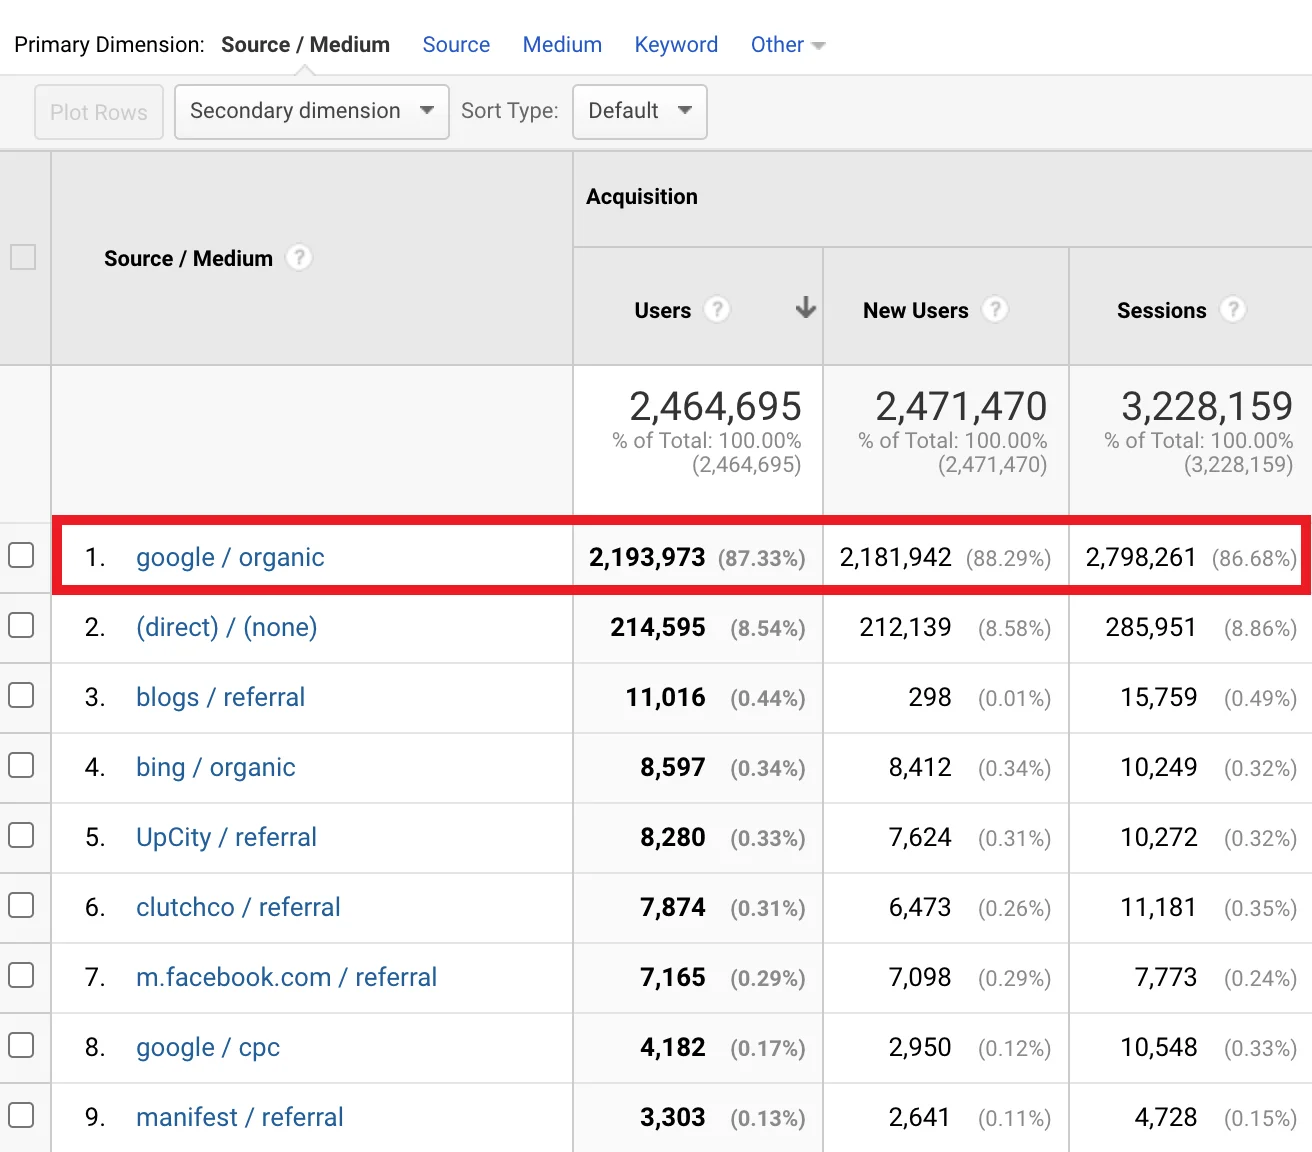Click the Users column help icon
Screen dimensions: 1312x1152
[716, 310]
